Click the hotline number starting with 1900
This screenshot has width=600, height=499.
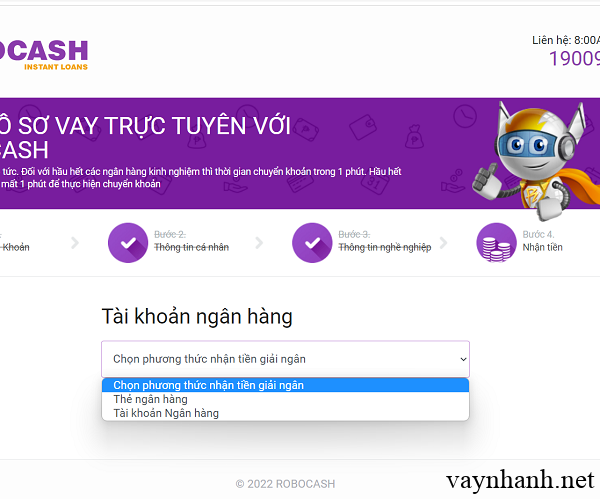click(x=574, y=59)
